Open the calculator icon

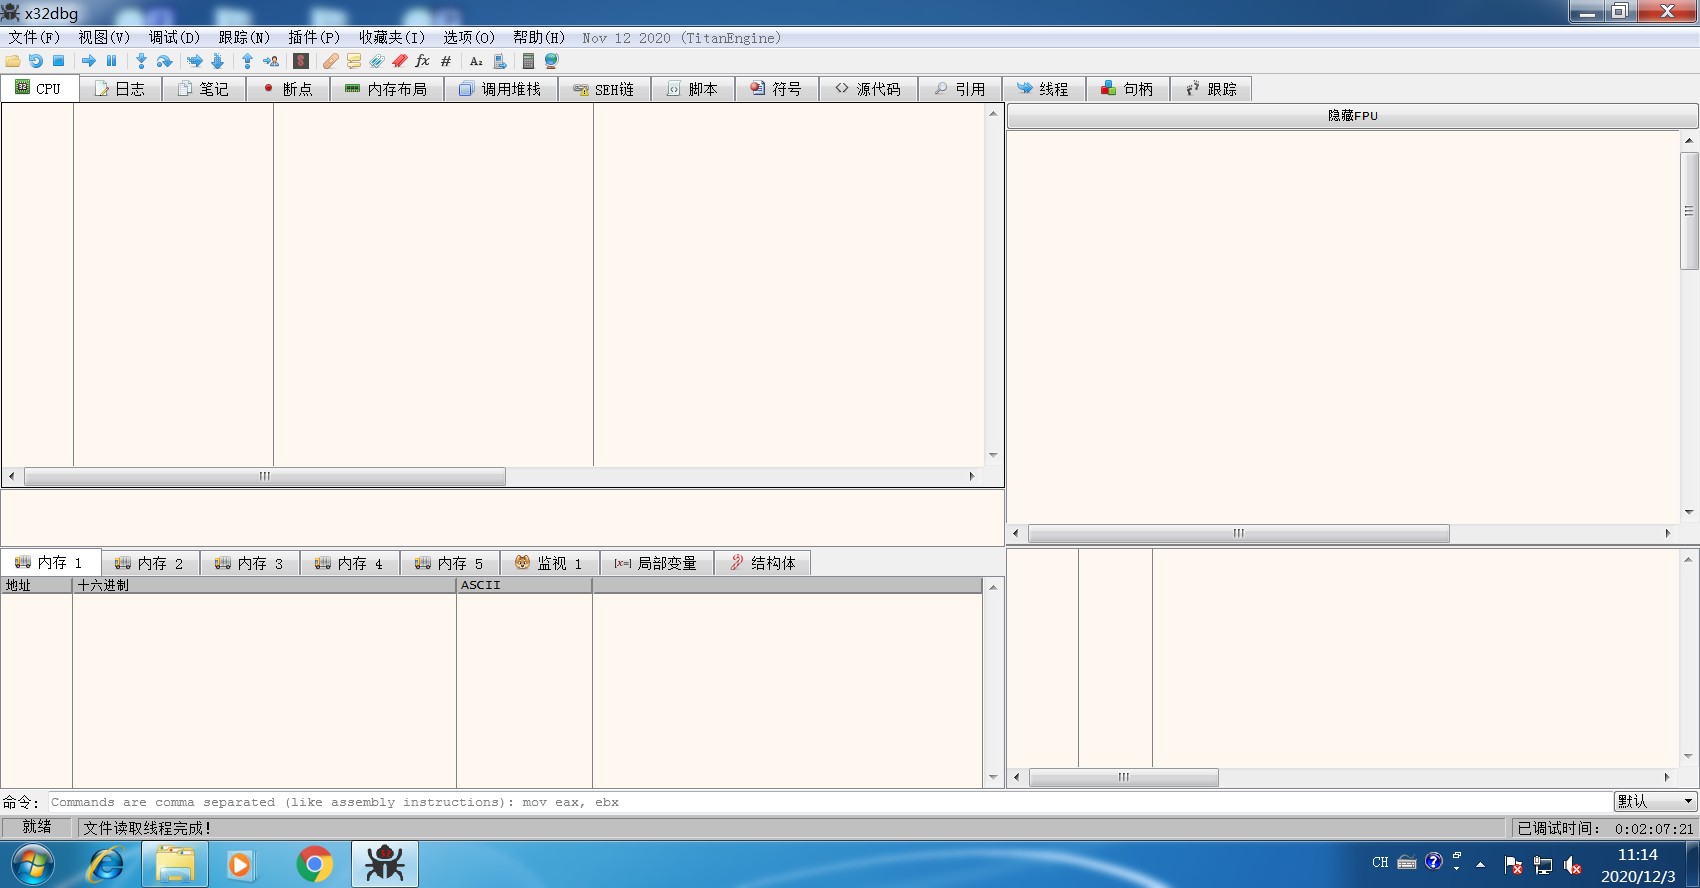pos(528,61)
